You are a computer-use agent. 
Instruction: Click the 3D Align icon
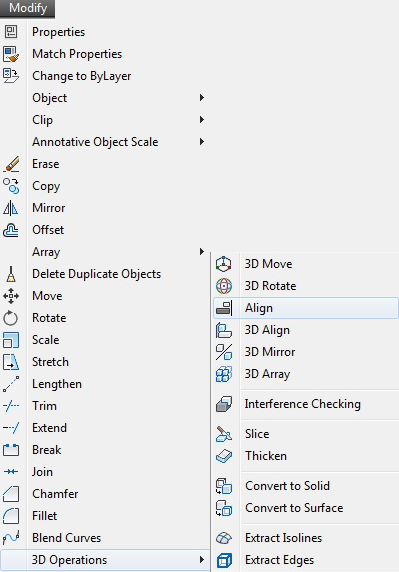(224, 330)
